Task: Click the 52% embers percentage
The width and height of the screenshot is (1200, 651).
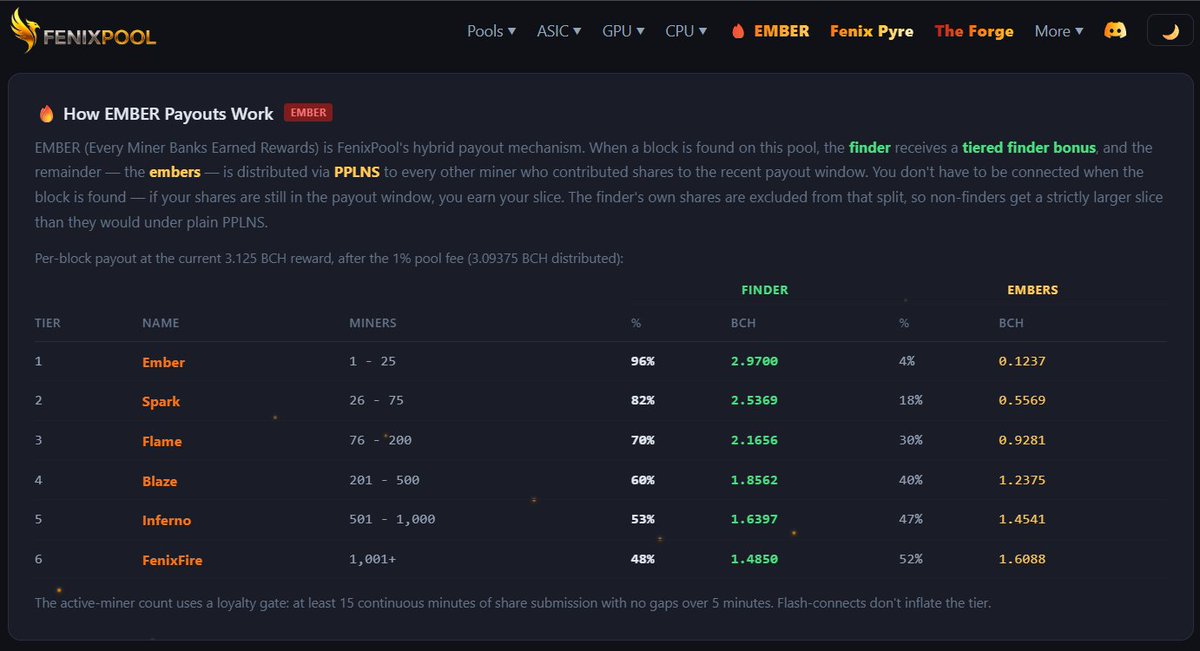Action: tap(911, 559)
